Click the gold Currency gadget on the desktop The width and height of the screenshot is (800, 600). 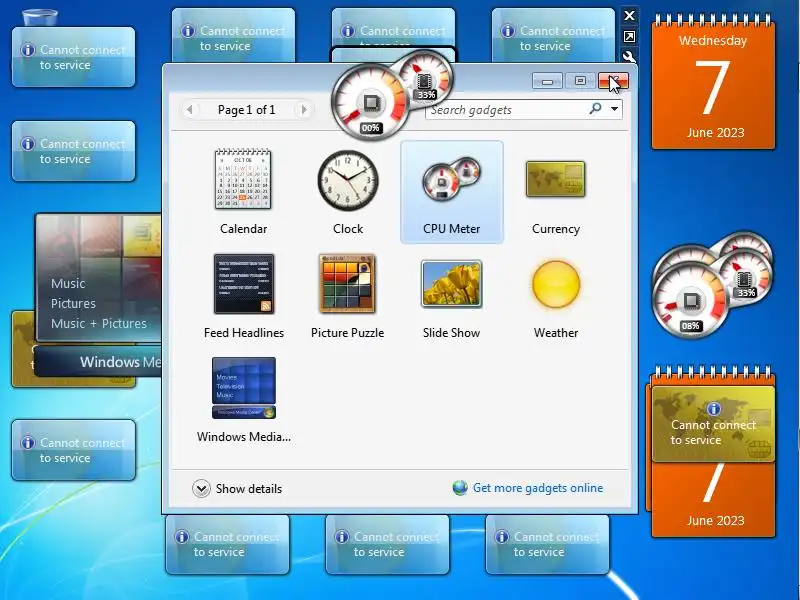pos(713,424)
